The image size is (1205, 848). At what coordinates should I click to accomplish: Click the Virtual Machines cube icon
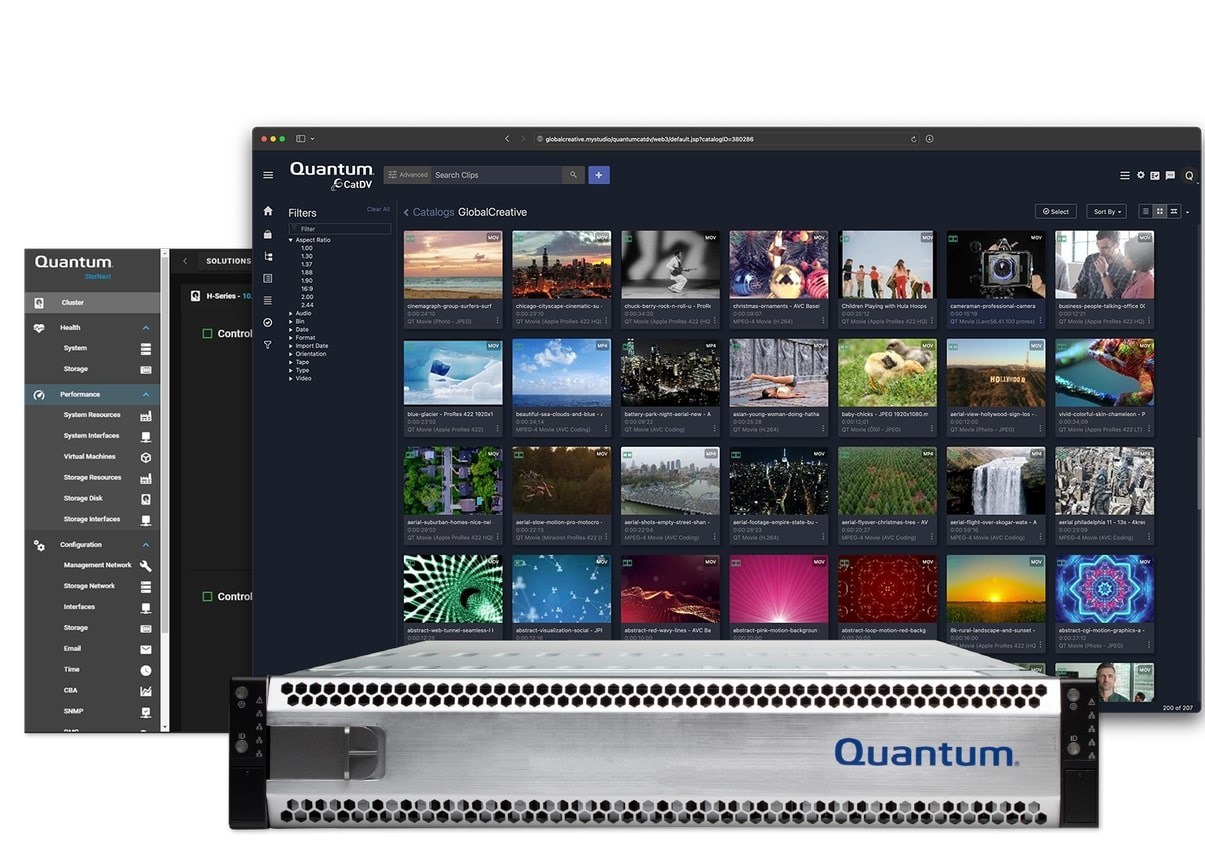tap(146, 457)
